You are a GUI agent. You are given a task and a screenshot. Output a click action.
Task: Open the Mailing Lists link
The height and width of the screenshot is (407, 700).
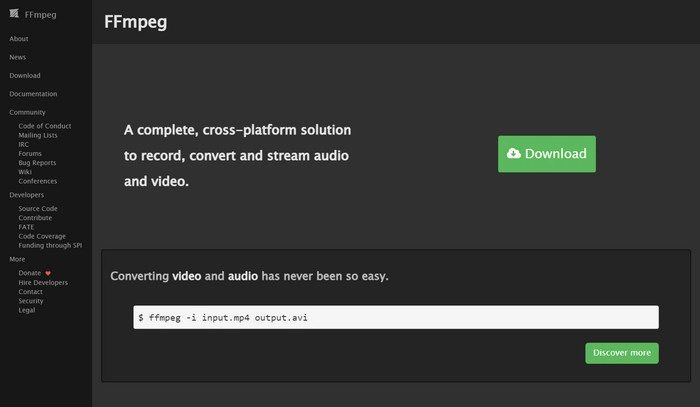(x=38, y=135)
